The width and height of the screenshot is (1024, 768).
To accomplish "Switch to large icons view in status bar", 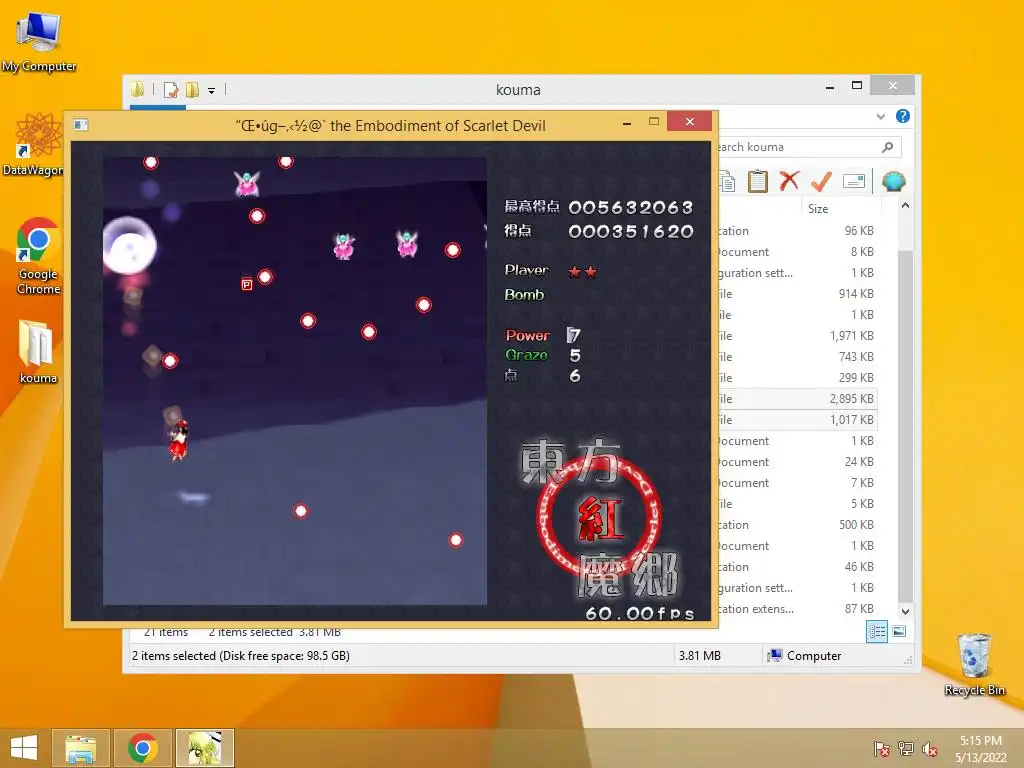I will [899, 631].
